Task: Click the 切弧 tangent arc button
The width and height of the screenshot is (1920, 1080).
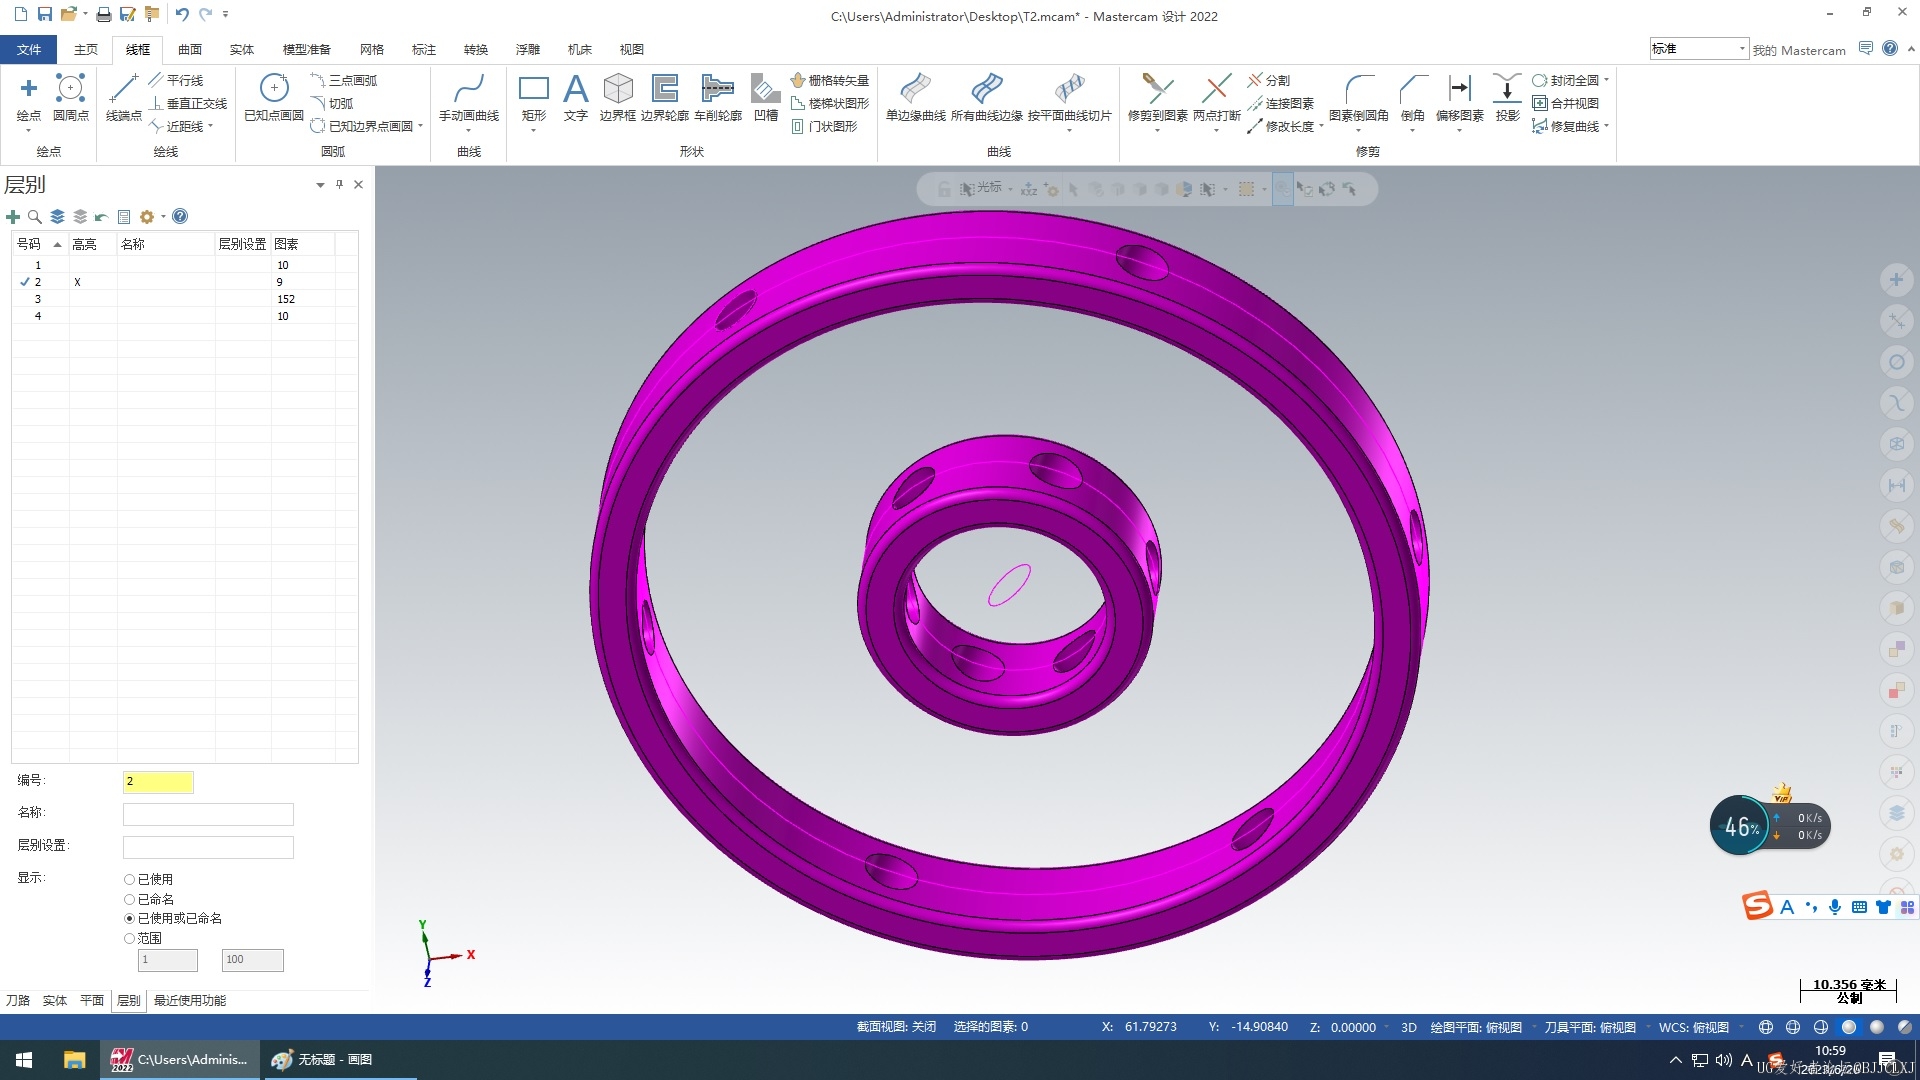Action: [x=331, y=104]
